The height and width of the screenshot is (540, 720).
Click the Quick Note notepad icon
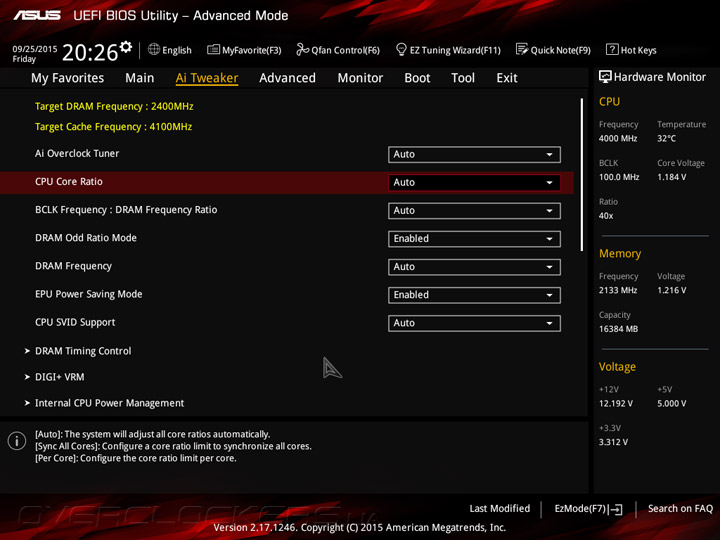point(522,49)
